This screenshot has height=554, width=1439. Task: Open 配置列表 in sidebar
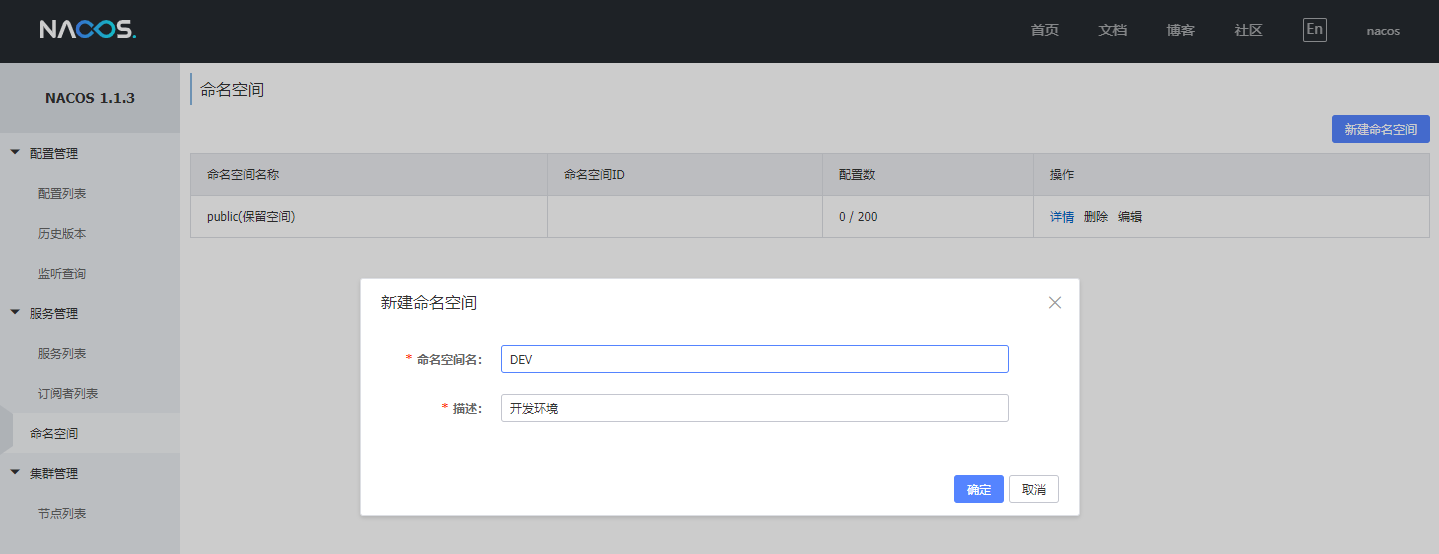point(62,193)
